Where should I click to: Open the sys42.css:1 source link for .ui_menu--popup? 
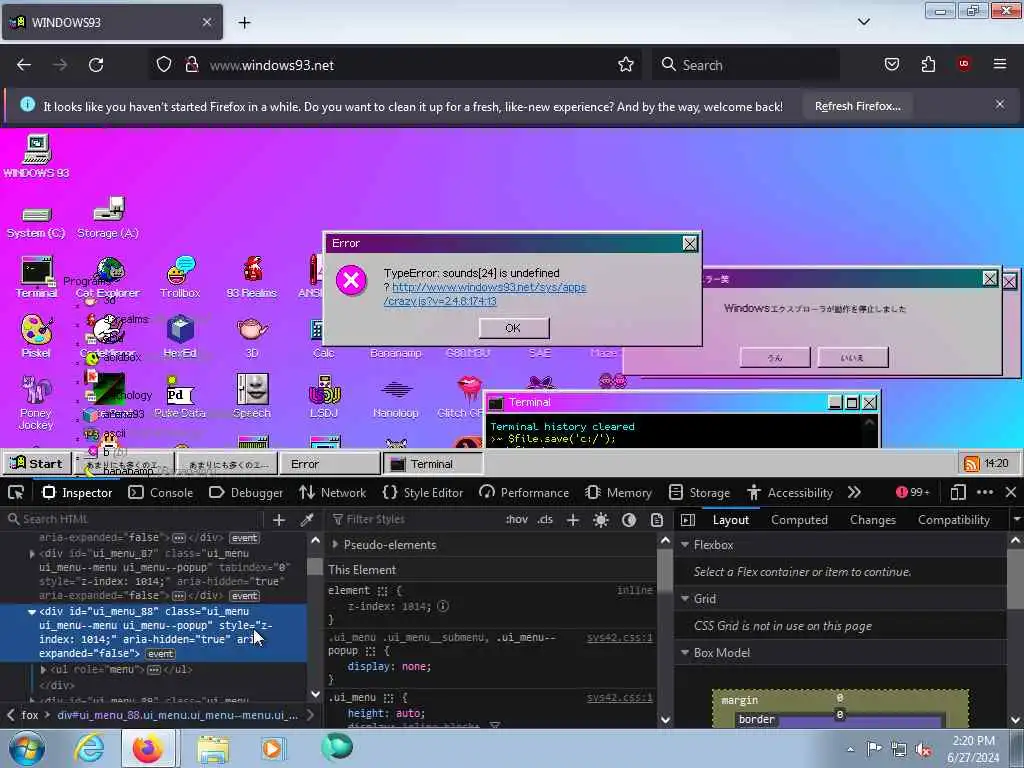point(620,637)
